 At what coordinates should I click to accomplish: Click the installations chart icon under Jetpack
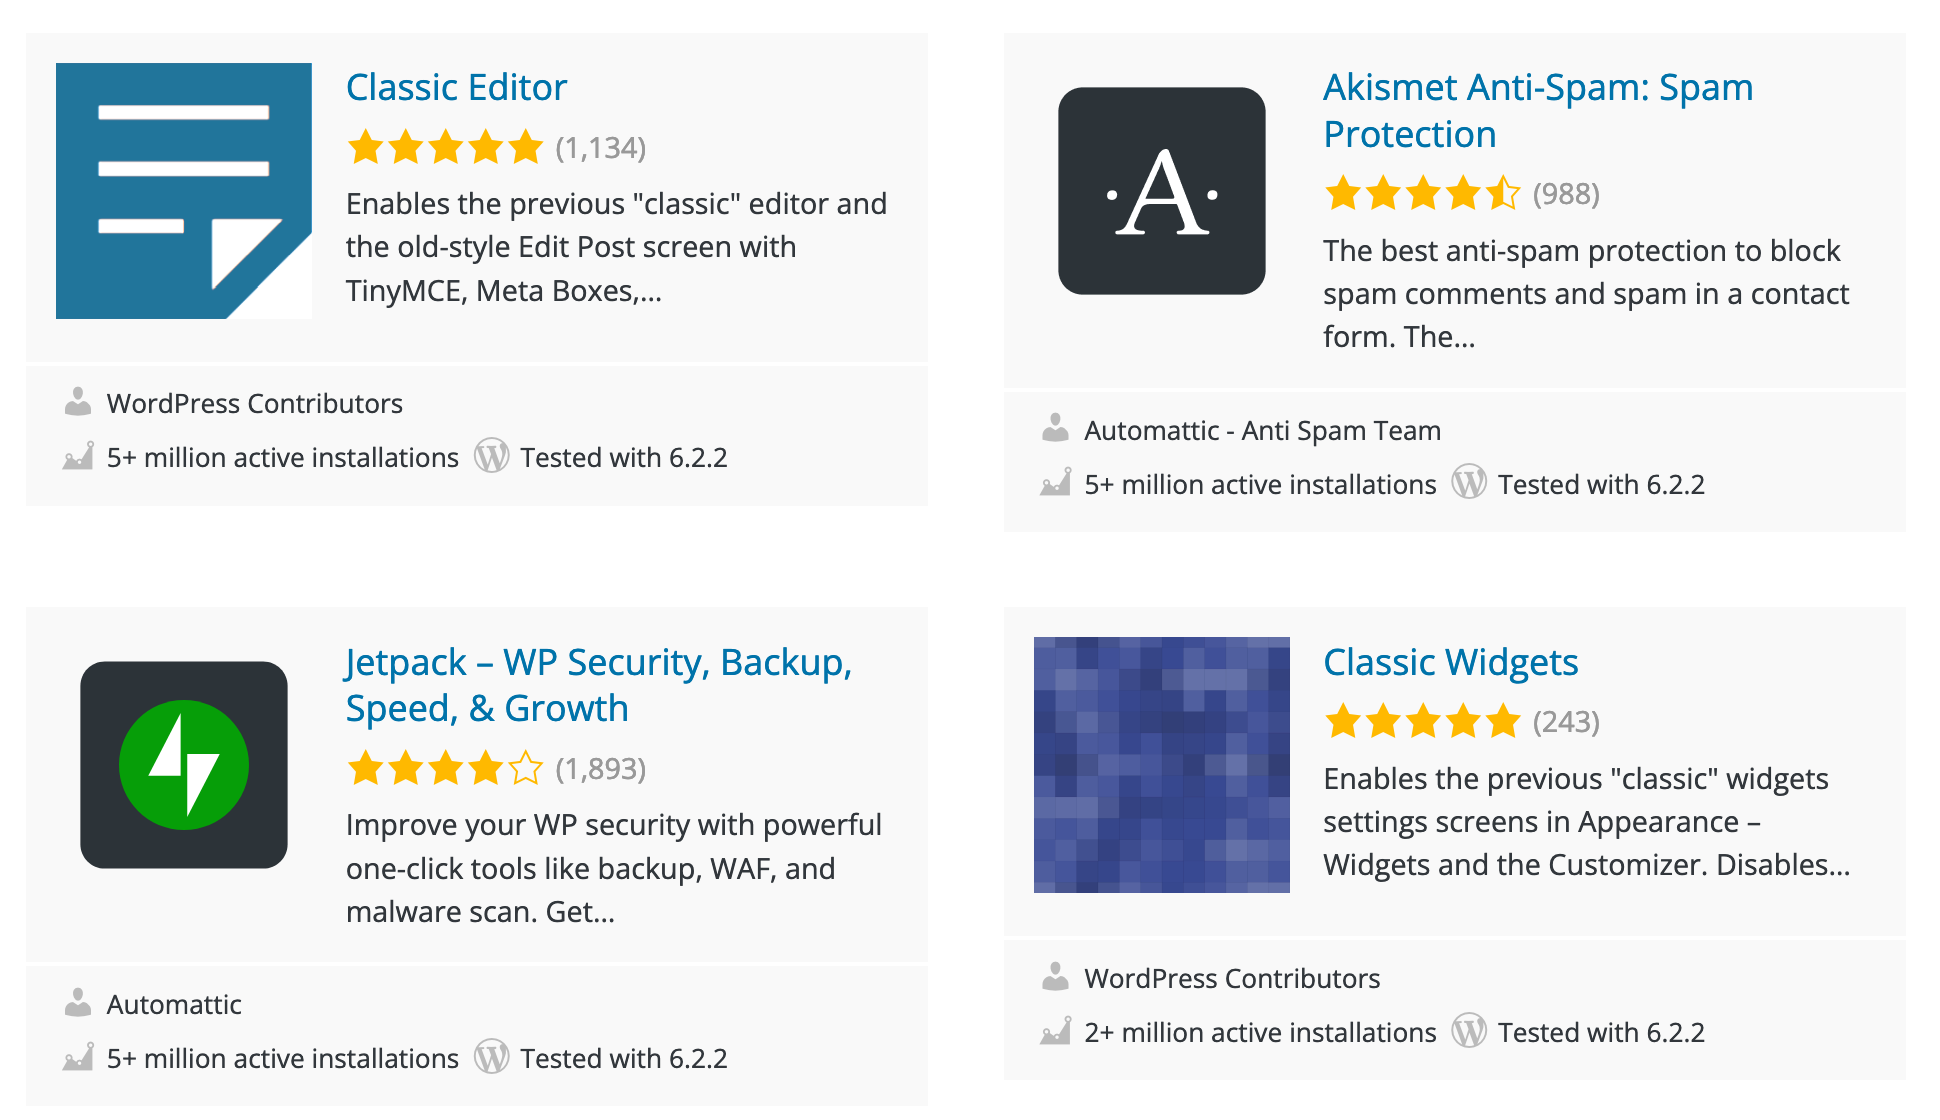coord(77,1057)
